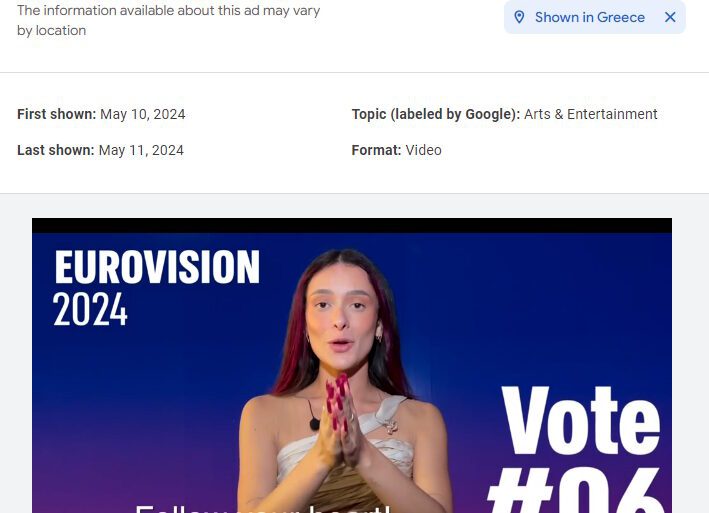Viewport: 709px width, 513px height.
Task: Select the May 11, 2024 date
Action: pyautogui.click(x=141, y=150)
